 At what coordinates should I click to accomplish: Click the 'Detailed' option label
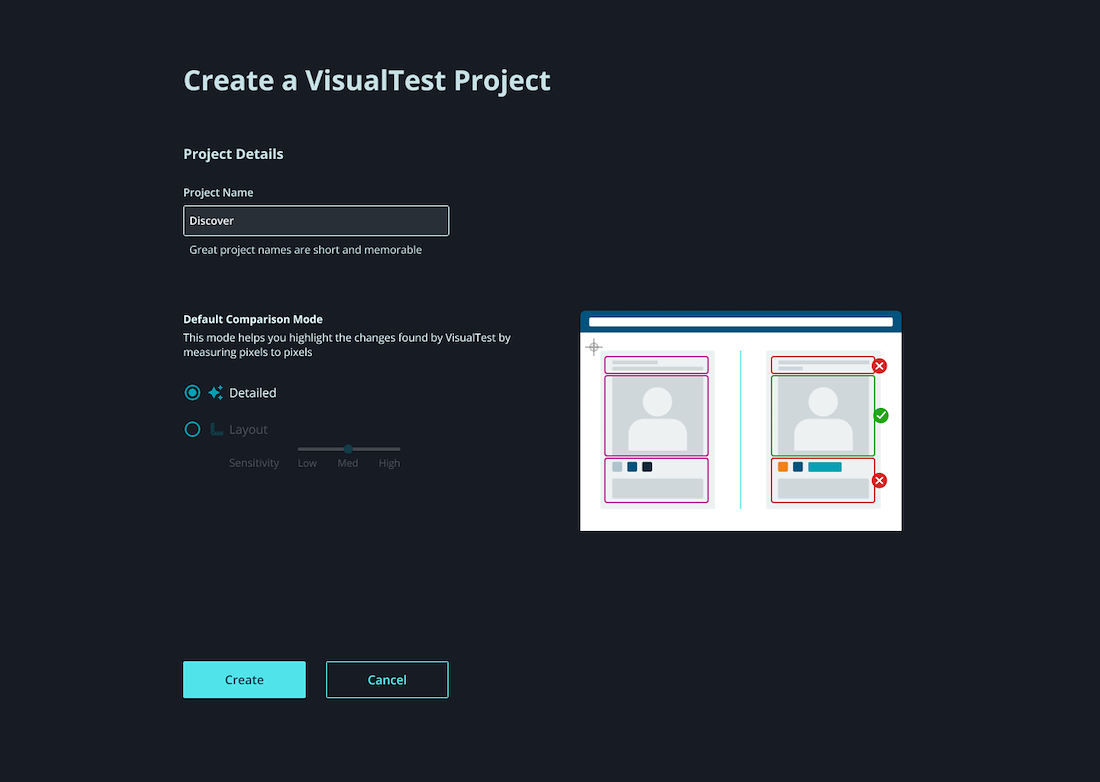point(253,393)
